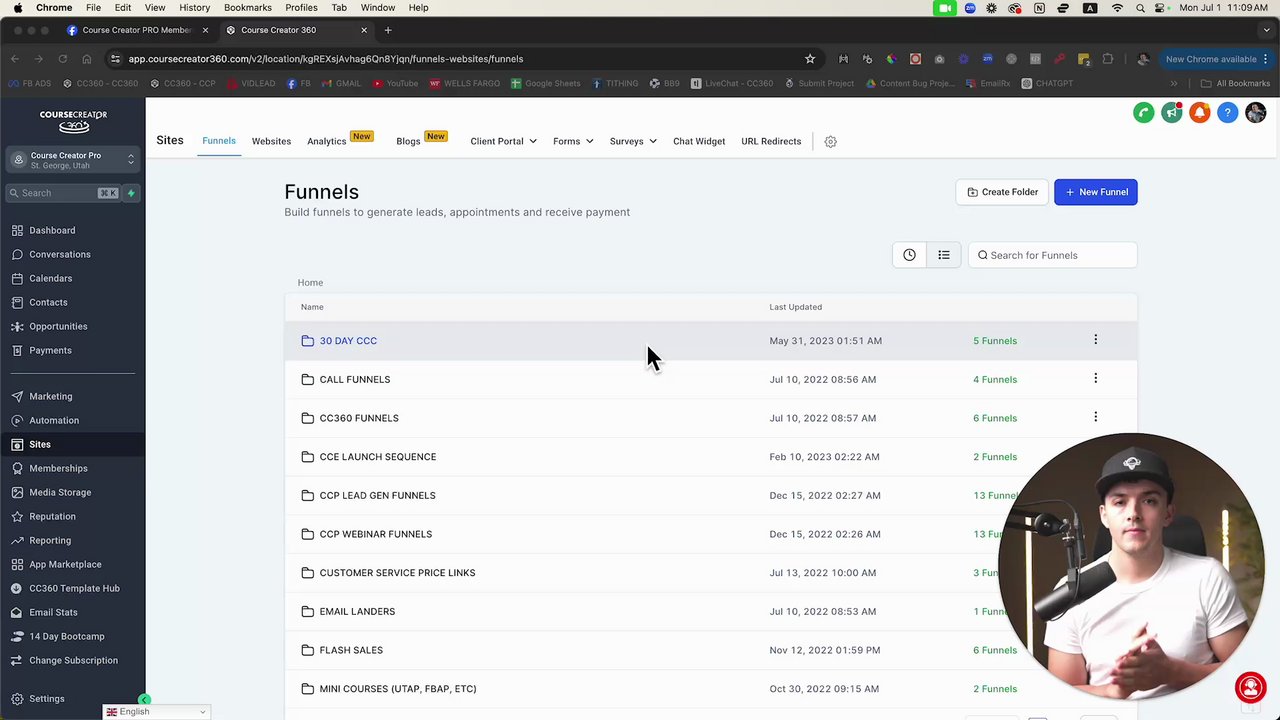Image resolution: width=1280 pixels, height=720 pixels.
Task: Open the Surveys dropdown
Action: point(633,142)
